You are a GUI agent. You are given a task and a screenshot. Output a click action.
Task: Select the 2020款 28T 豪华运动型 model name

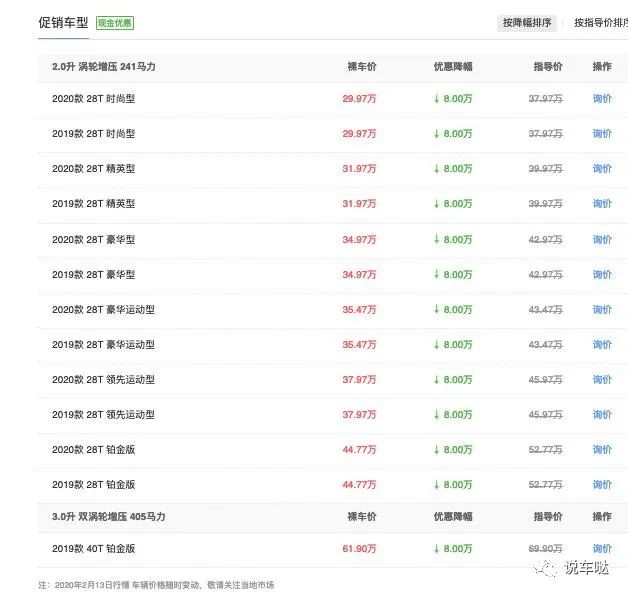click(x=103, y=310)
